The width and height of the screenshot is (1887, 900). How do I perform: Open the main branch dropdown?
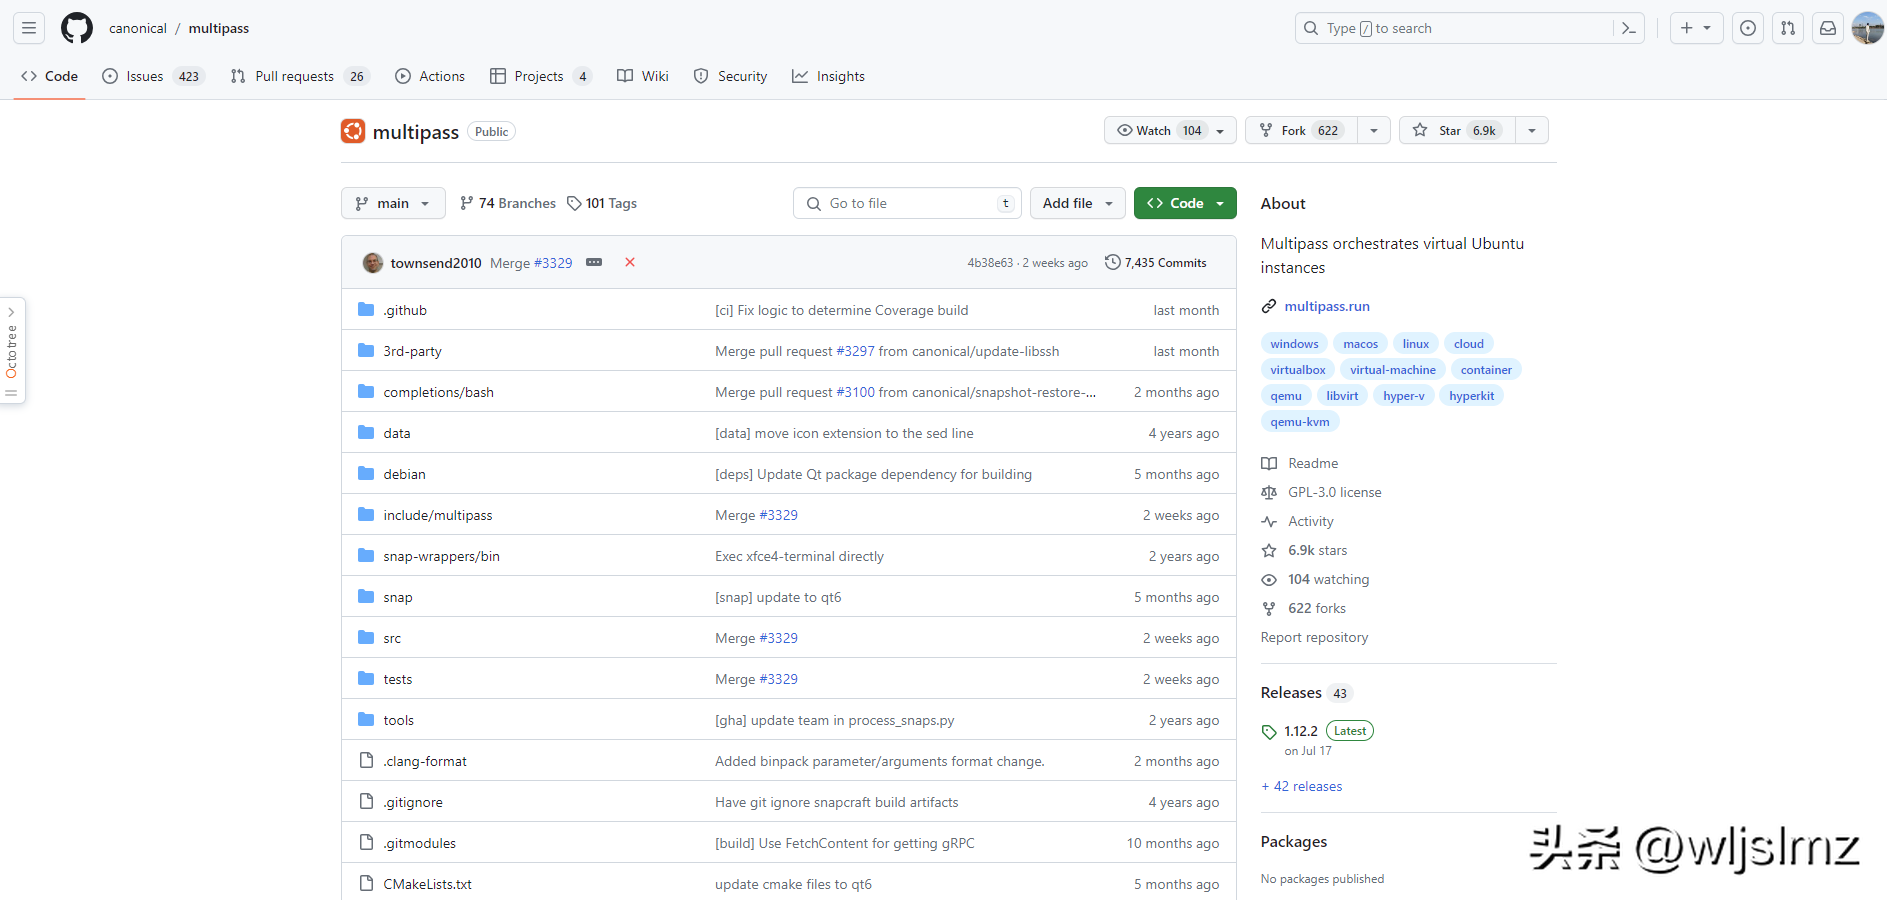click(x=393, y=203)
